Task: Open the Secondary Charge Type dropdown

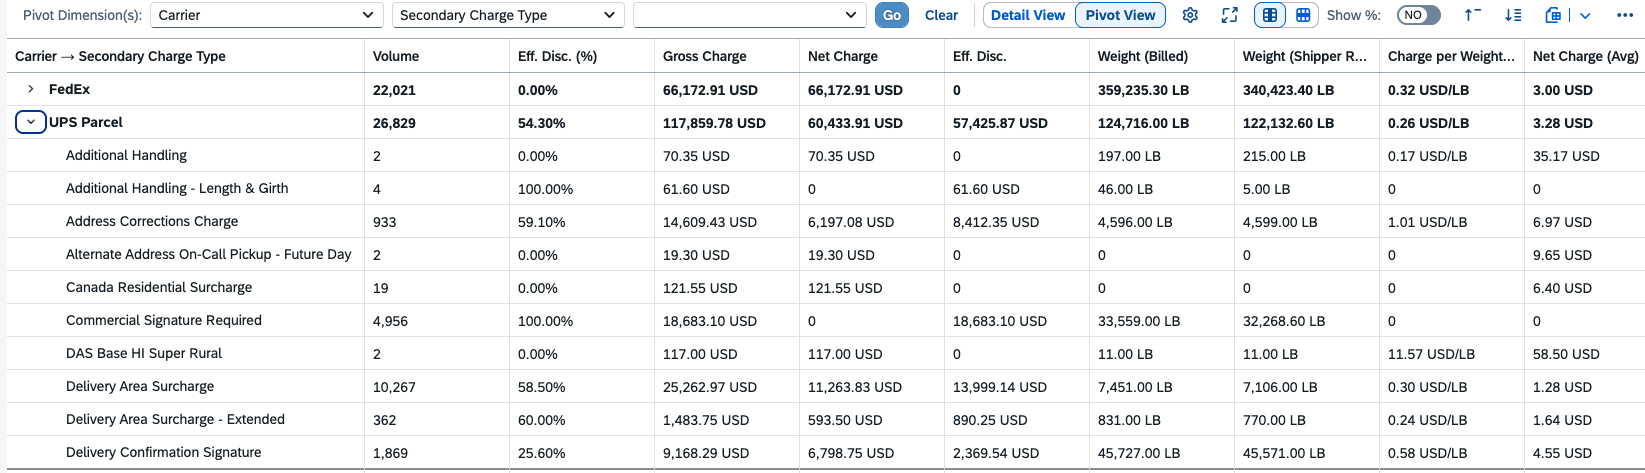Action: (508, 15)
